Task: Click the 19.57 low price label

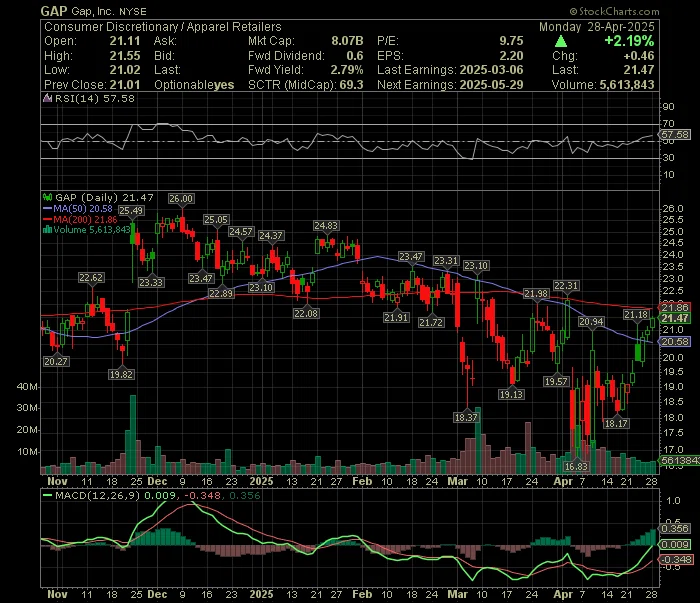Action: pos(556,382)
